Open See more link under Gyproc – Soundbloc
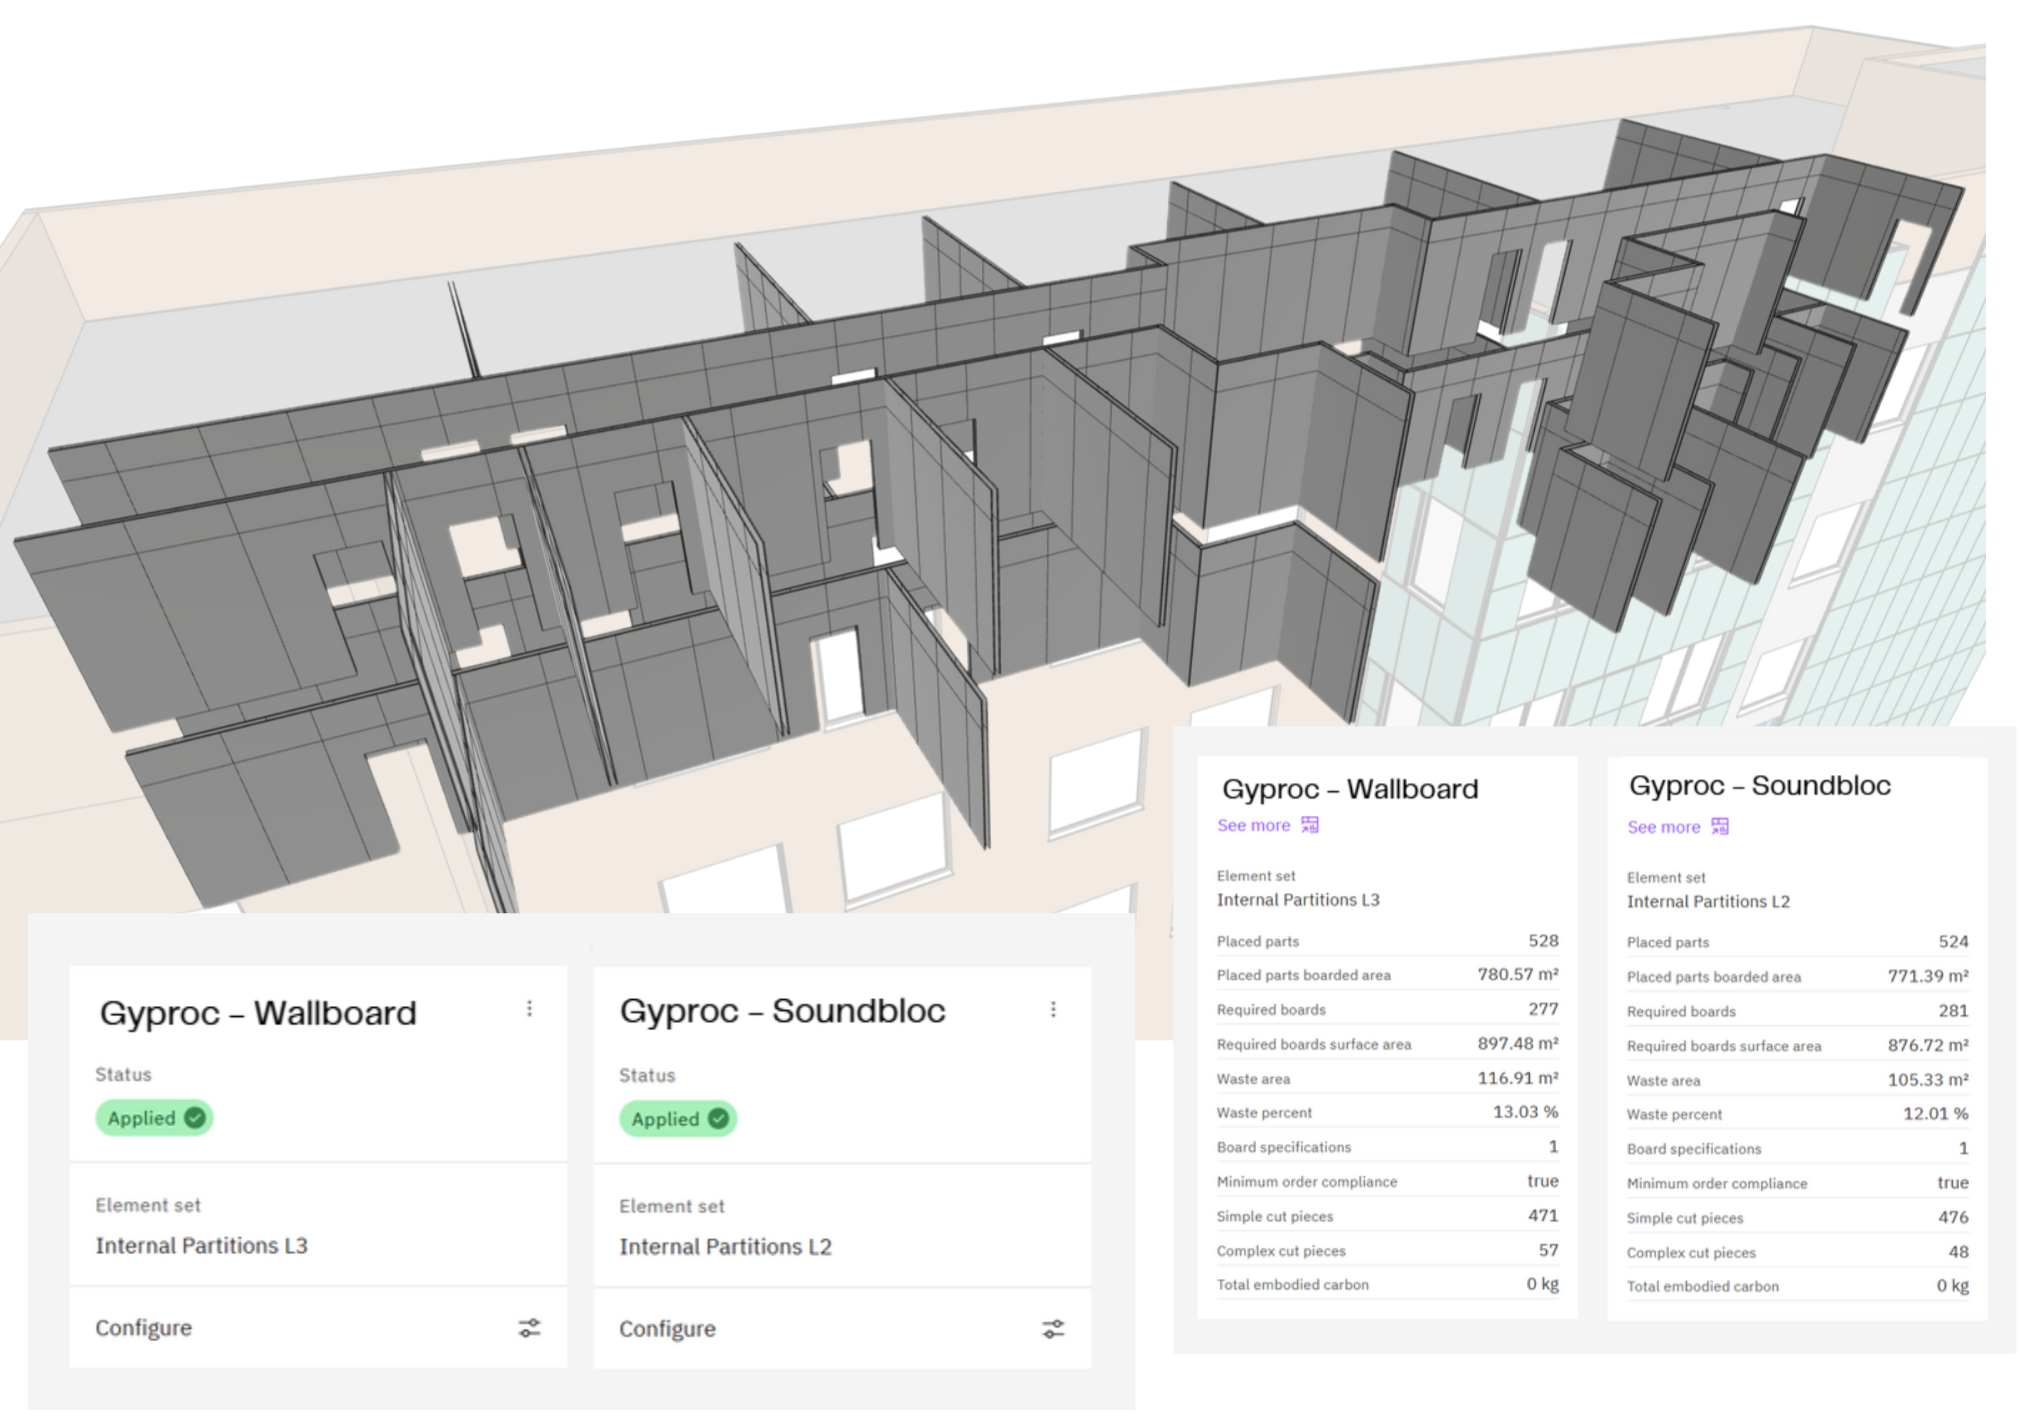 point(1663,828)
